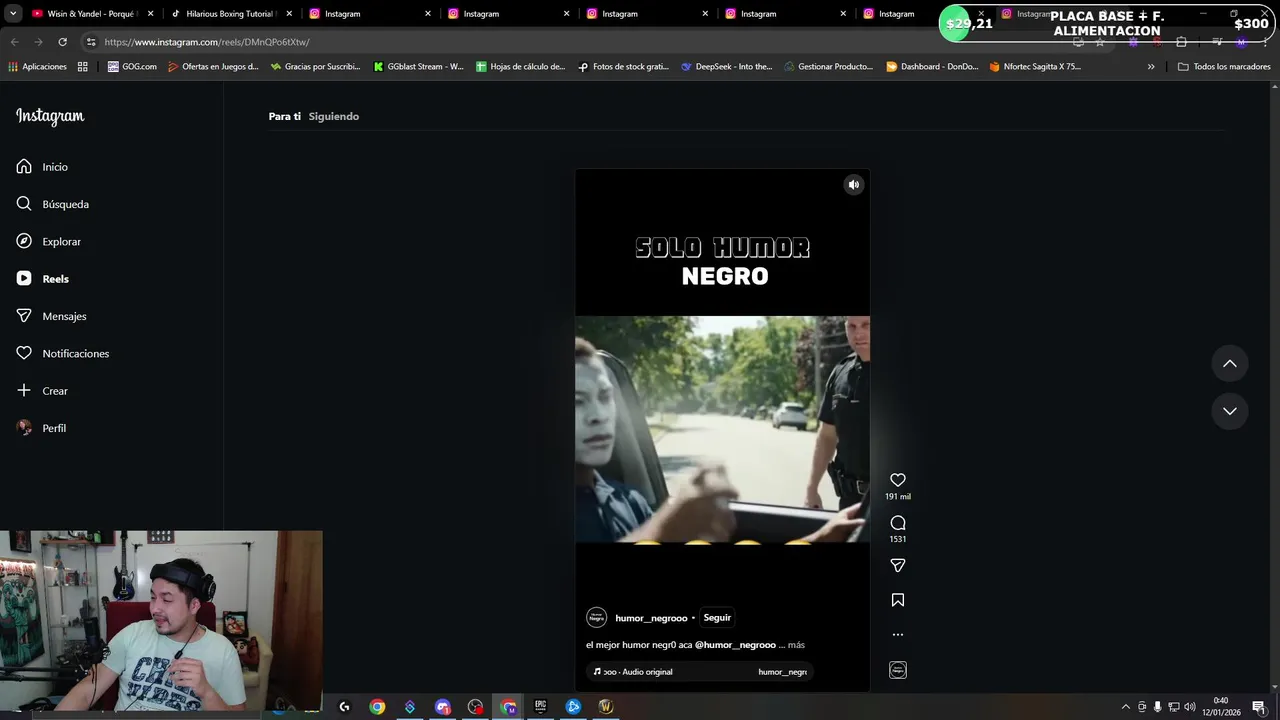
Task: Go to the next reel down arrow
Action: (x=1230, y=411)
